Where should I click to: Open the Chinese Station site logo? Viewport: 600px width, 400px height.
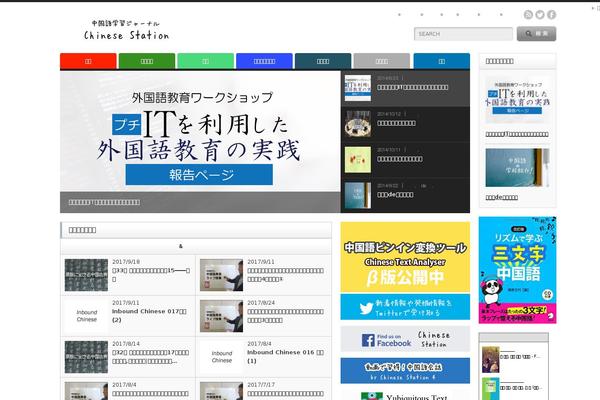tap(126, 30)
